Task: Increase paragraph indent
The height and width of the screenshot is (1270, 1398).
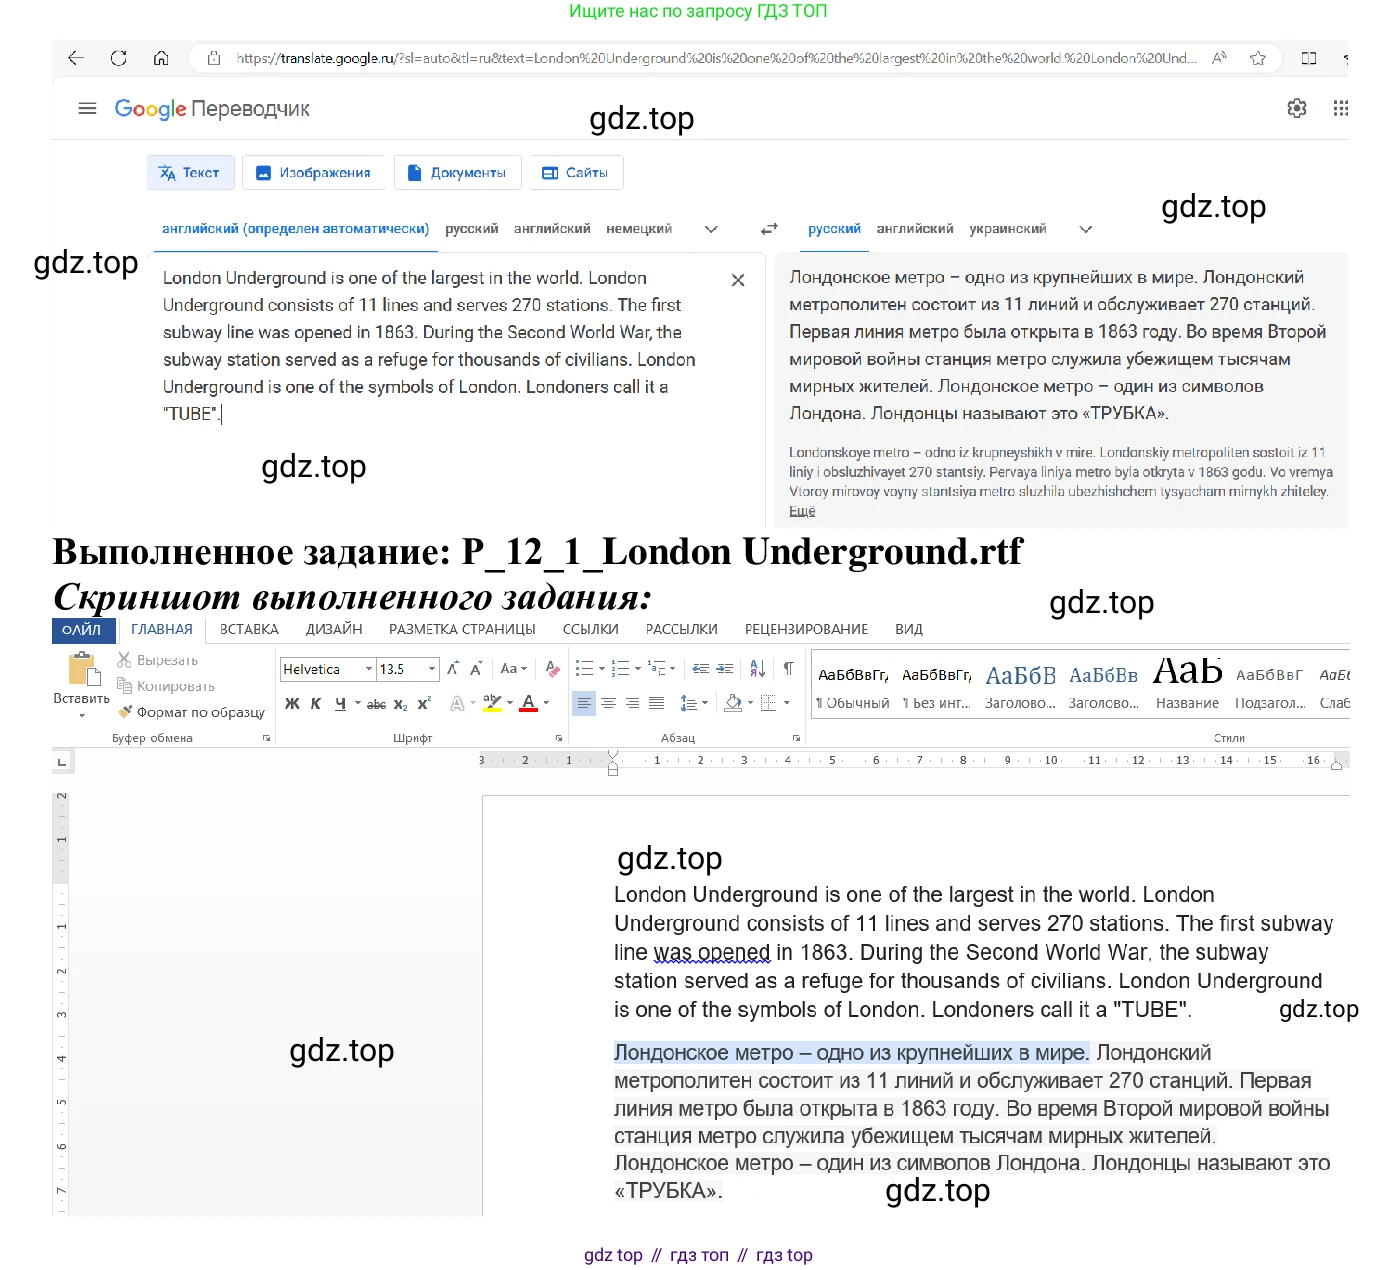Action: tap(725, 669)
